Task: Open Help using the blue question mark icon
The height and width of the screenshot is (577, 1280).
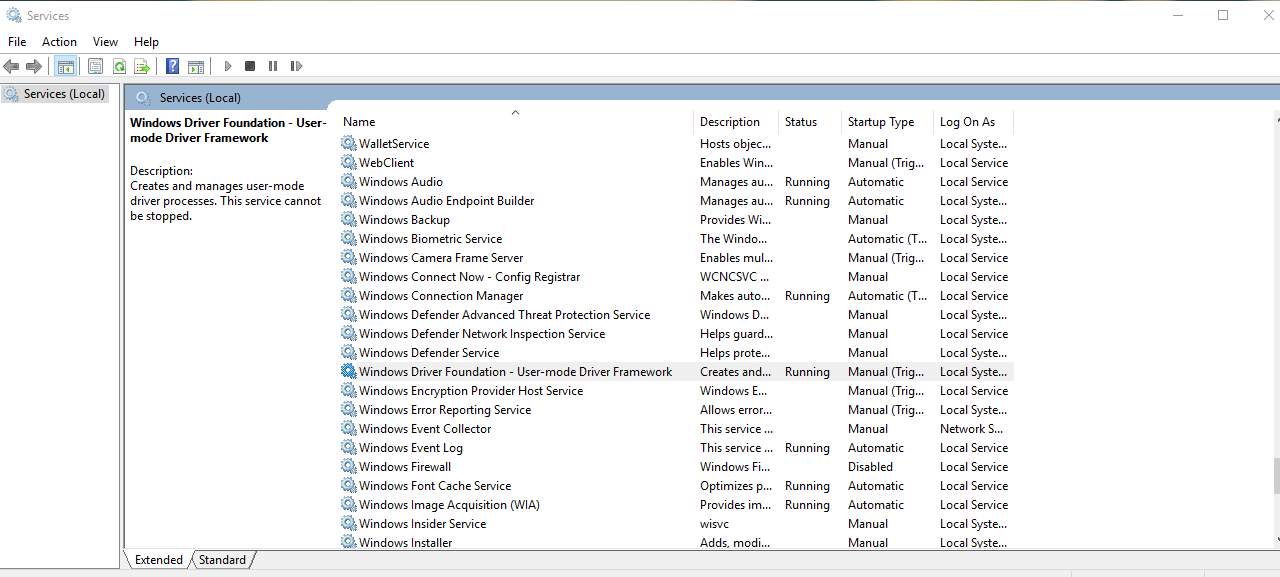Action: click(172, 66)
